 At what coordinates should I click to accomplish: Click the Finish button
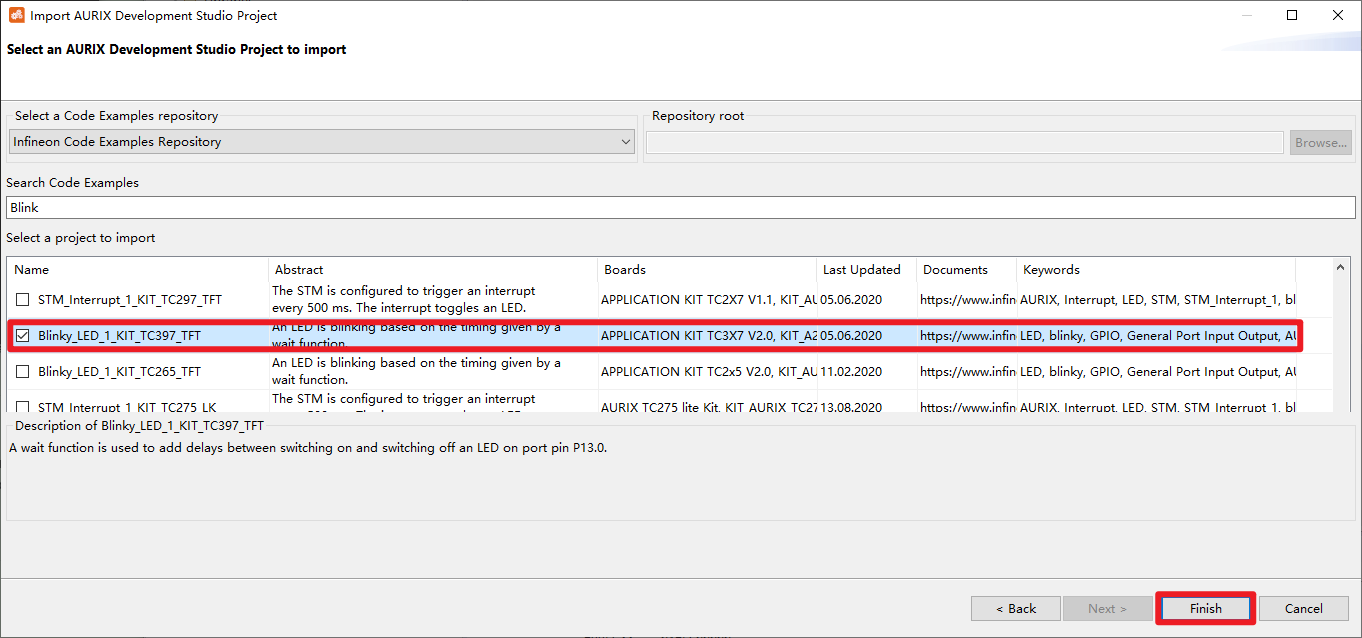(1206, 608)
